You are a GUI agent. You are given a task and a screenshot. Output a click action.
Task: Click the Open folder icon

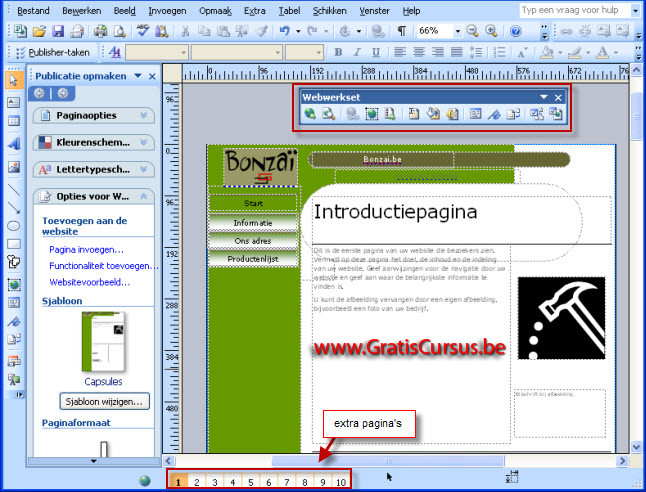point(39,31)
